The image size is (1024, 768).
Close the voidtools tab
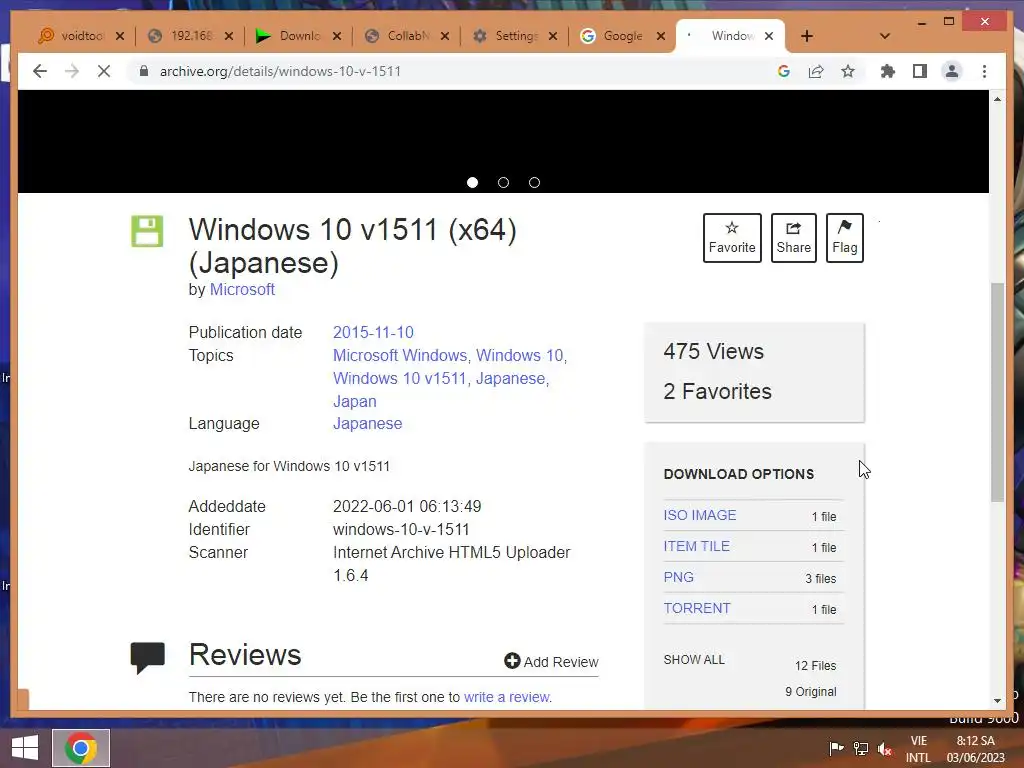pyautogui.click(x=120, y=36)
